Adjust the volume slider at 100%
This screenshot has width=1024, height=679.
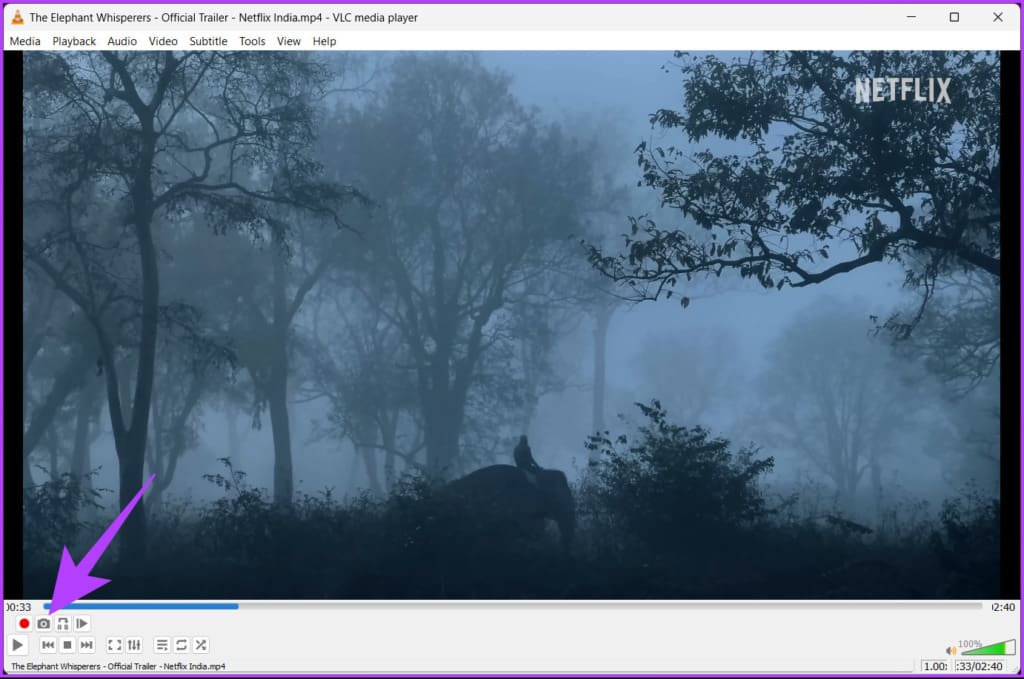click(x=988, y=648)
